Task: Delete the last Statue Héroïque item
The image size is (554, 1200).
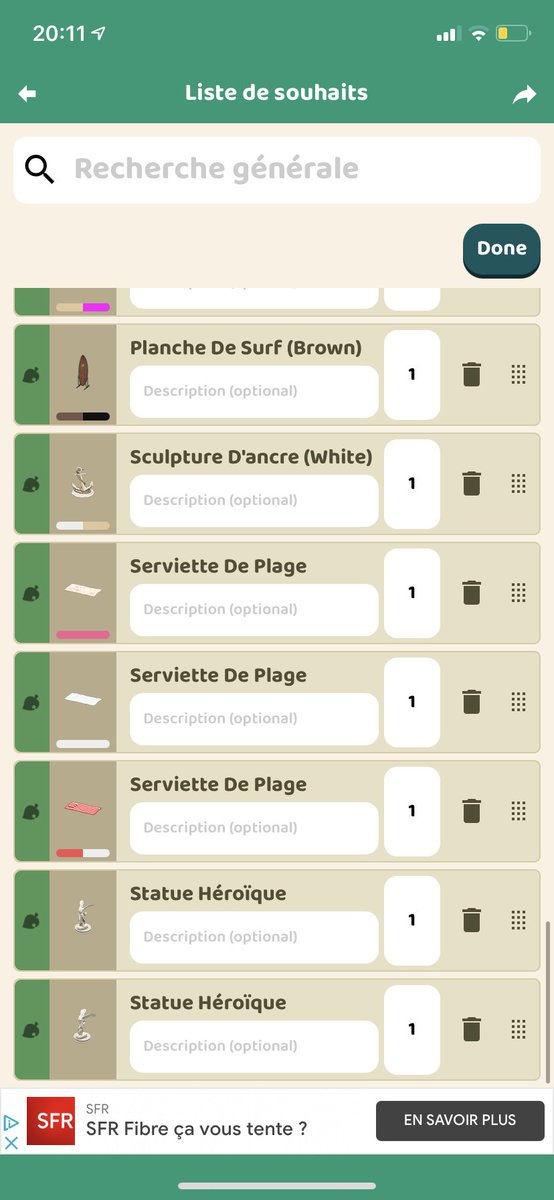Action: coord(472,1029)
